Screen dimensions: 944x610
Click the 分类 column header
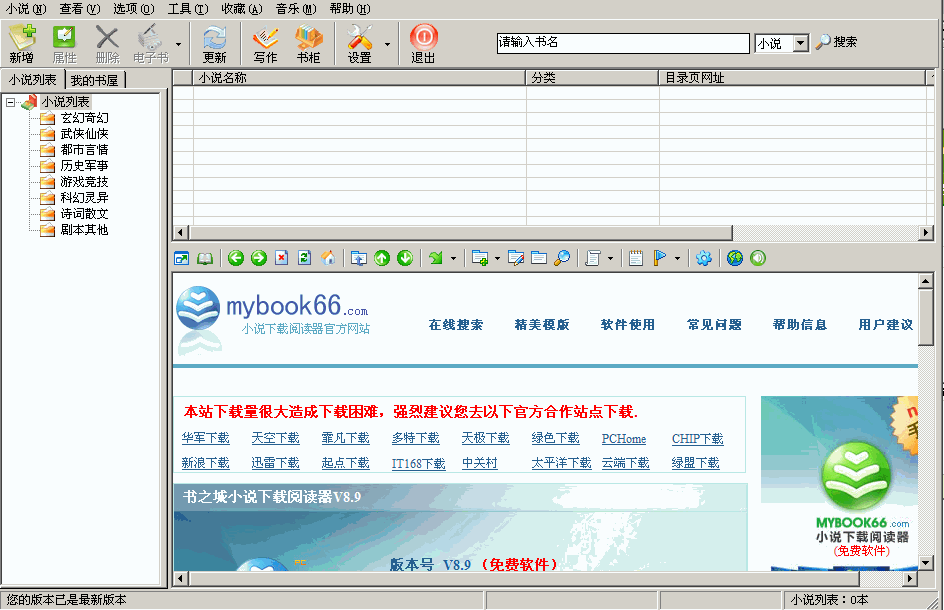(x=592, y=78)
